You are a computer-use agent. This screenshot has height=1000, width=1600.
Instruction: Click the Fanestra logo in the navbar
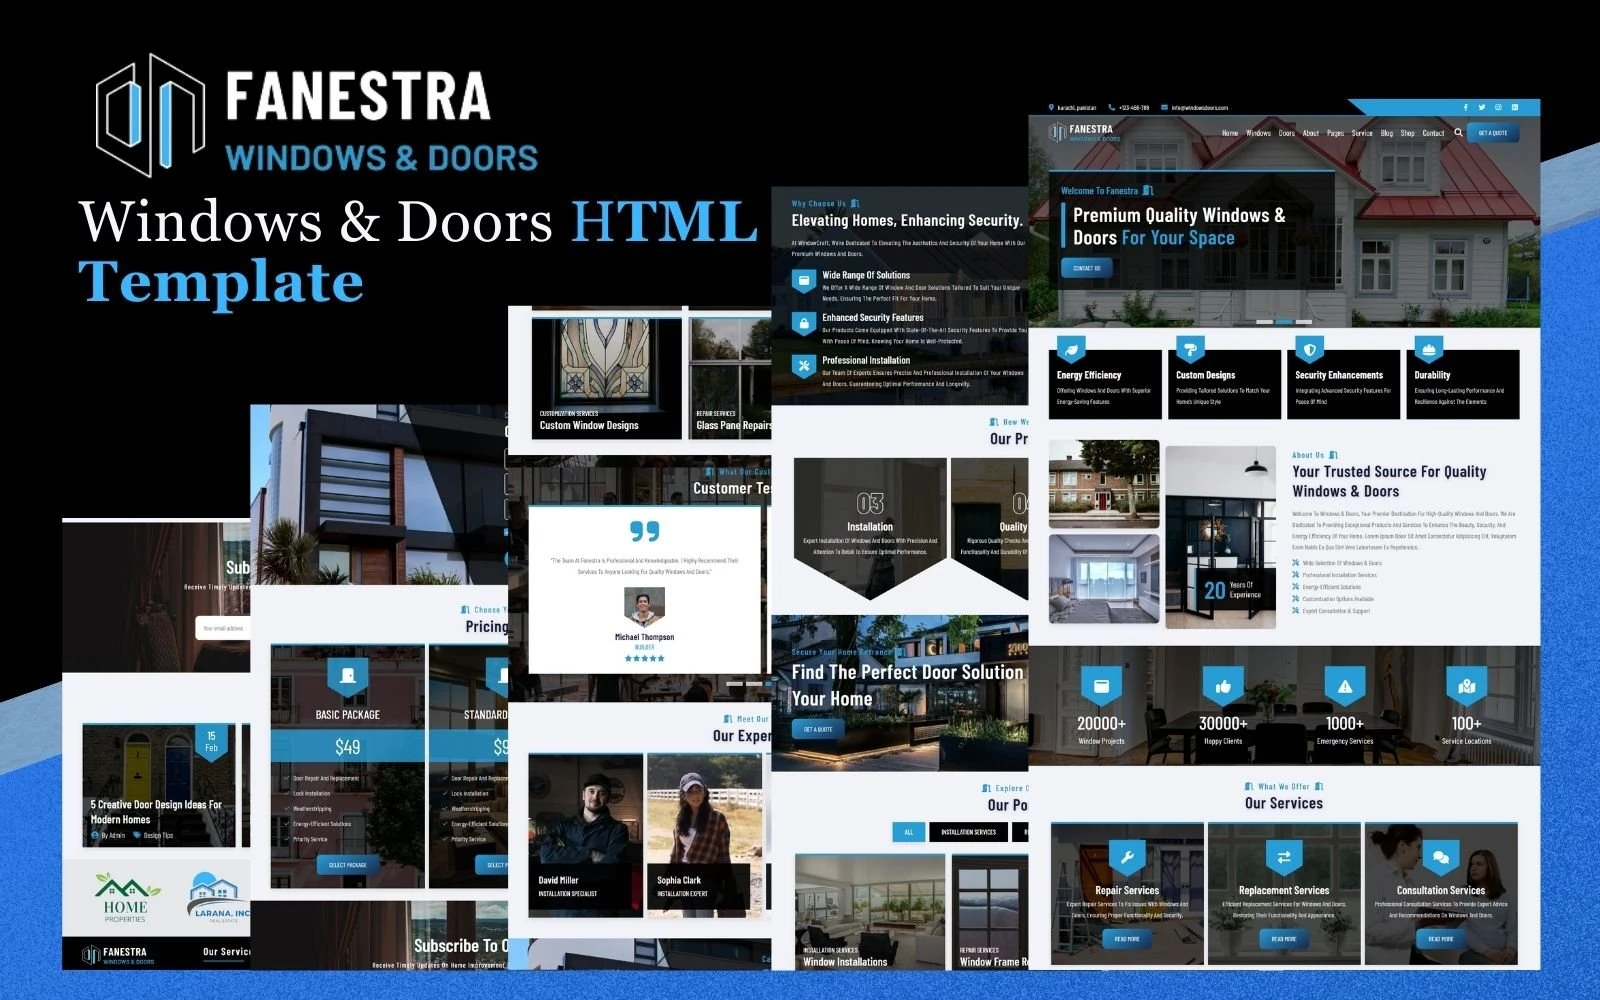pos(1085,132)
